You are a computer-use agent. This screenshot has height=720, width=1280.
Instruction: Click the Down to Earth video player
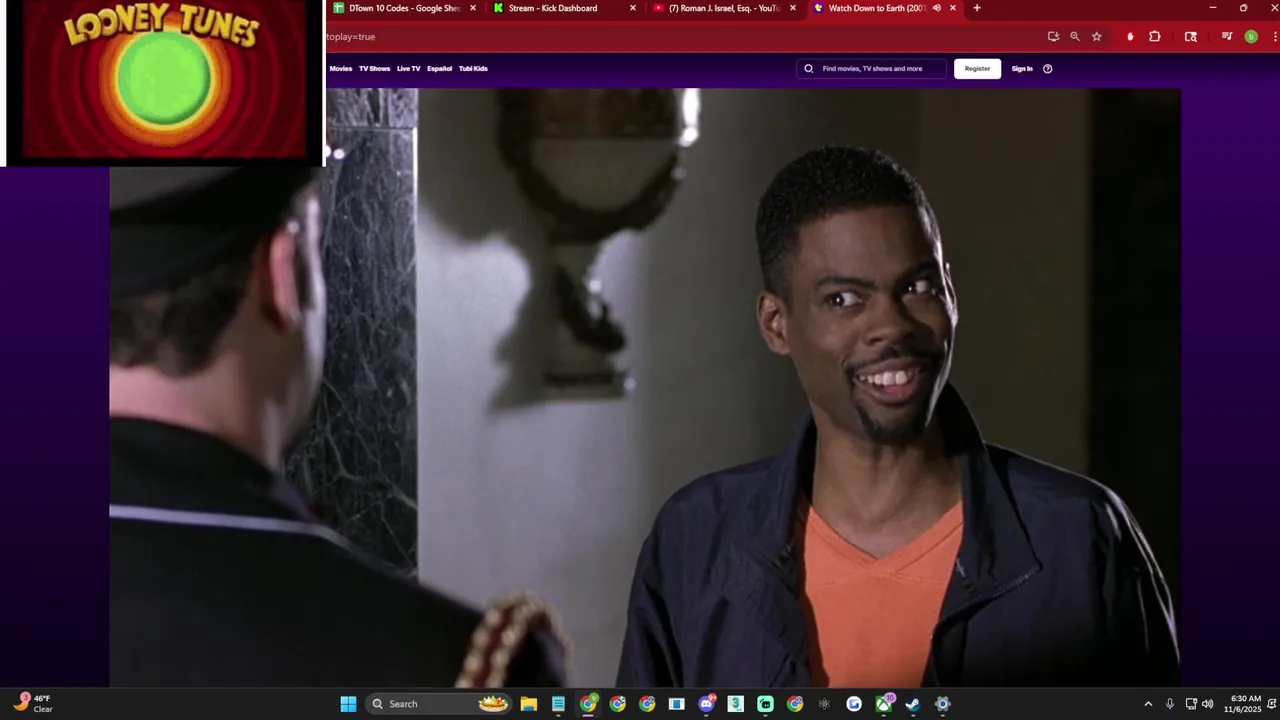pyautogui.click(x=645, y=387)
